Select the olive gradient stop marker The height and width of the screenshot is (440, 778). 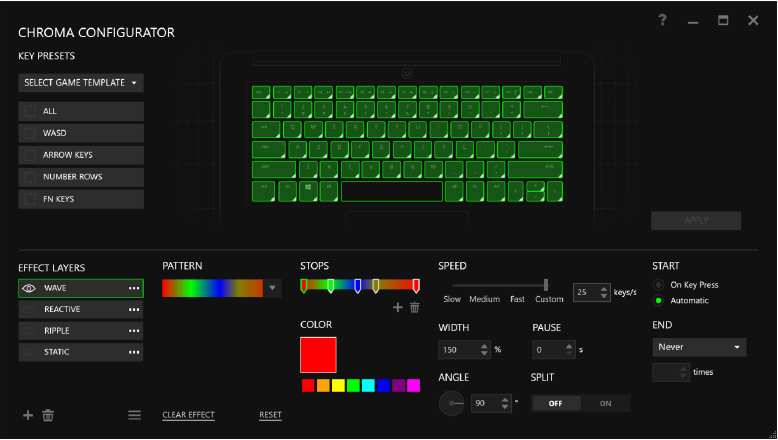(x=376, y=286)
